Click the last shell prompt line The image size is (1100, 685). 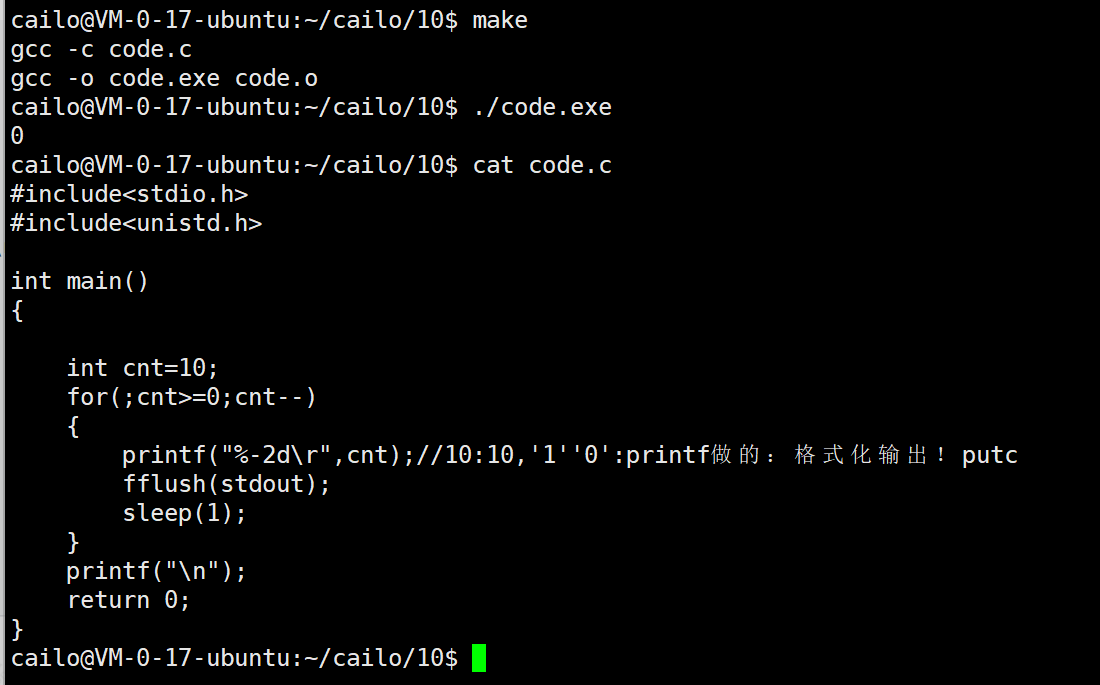click(248, 658)
